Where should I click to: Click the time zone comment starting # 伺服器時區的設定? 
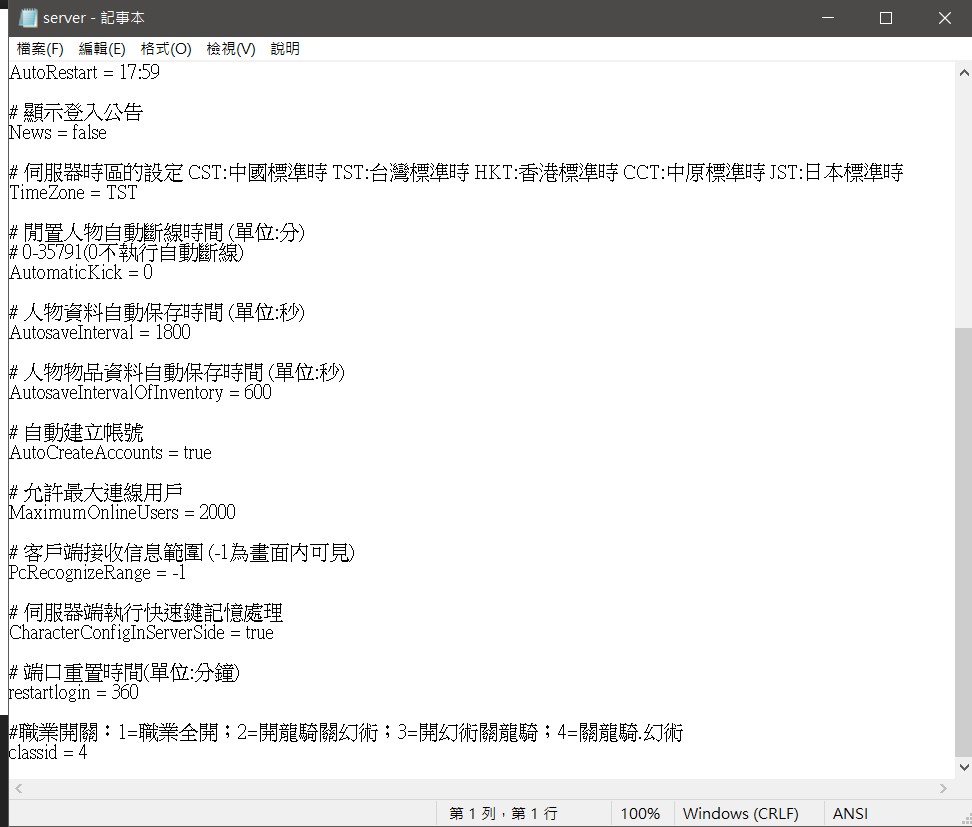pyautogui.click(x=456, y=172)
